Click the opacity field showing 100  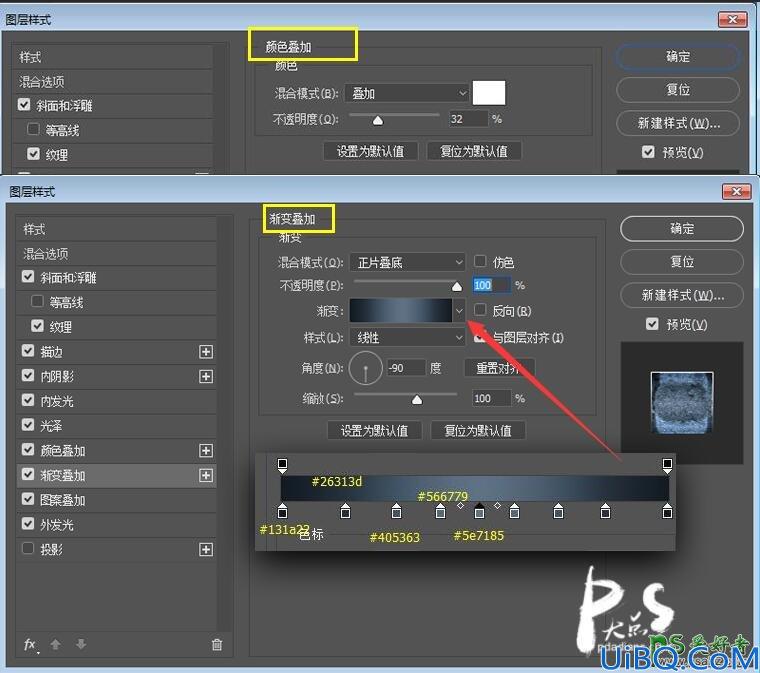click(x=491, y=285)
